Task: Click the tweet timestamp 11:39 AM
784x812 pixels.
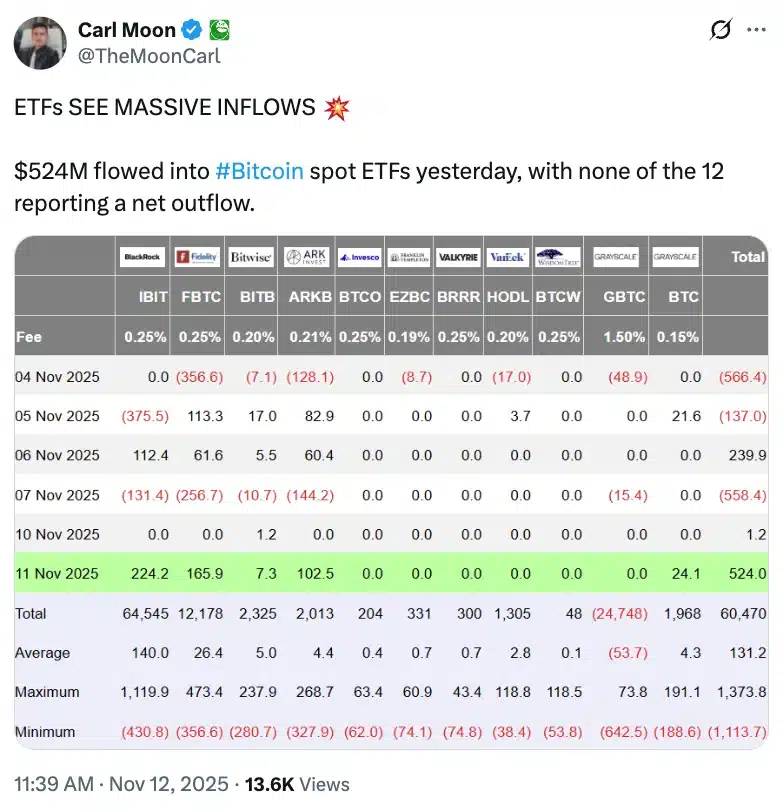Action: tap(54, 784)
